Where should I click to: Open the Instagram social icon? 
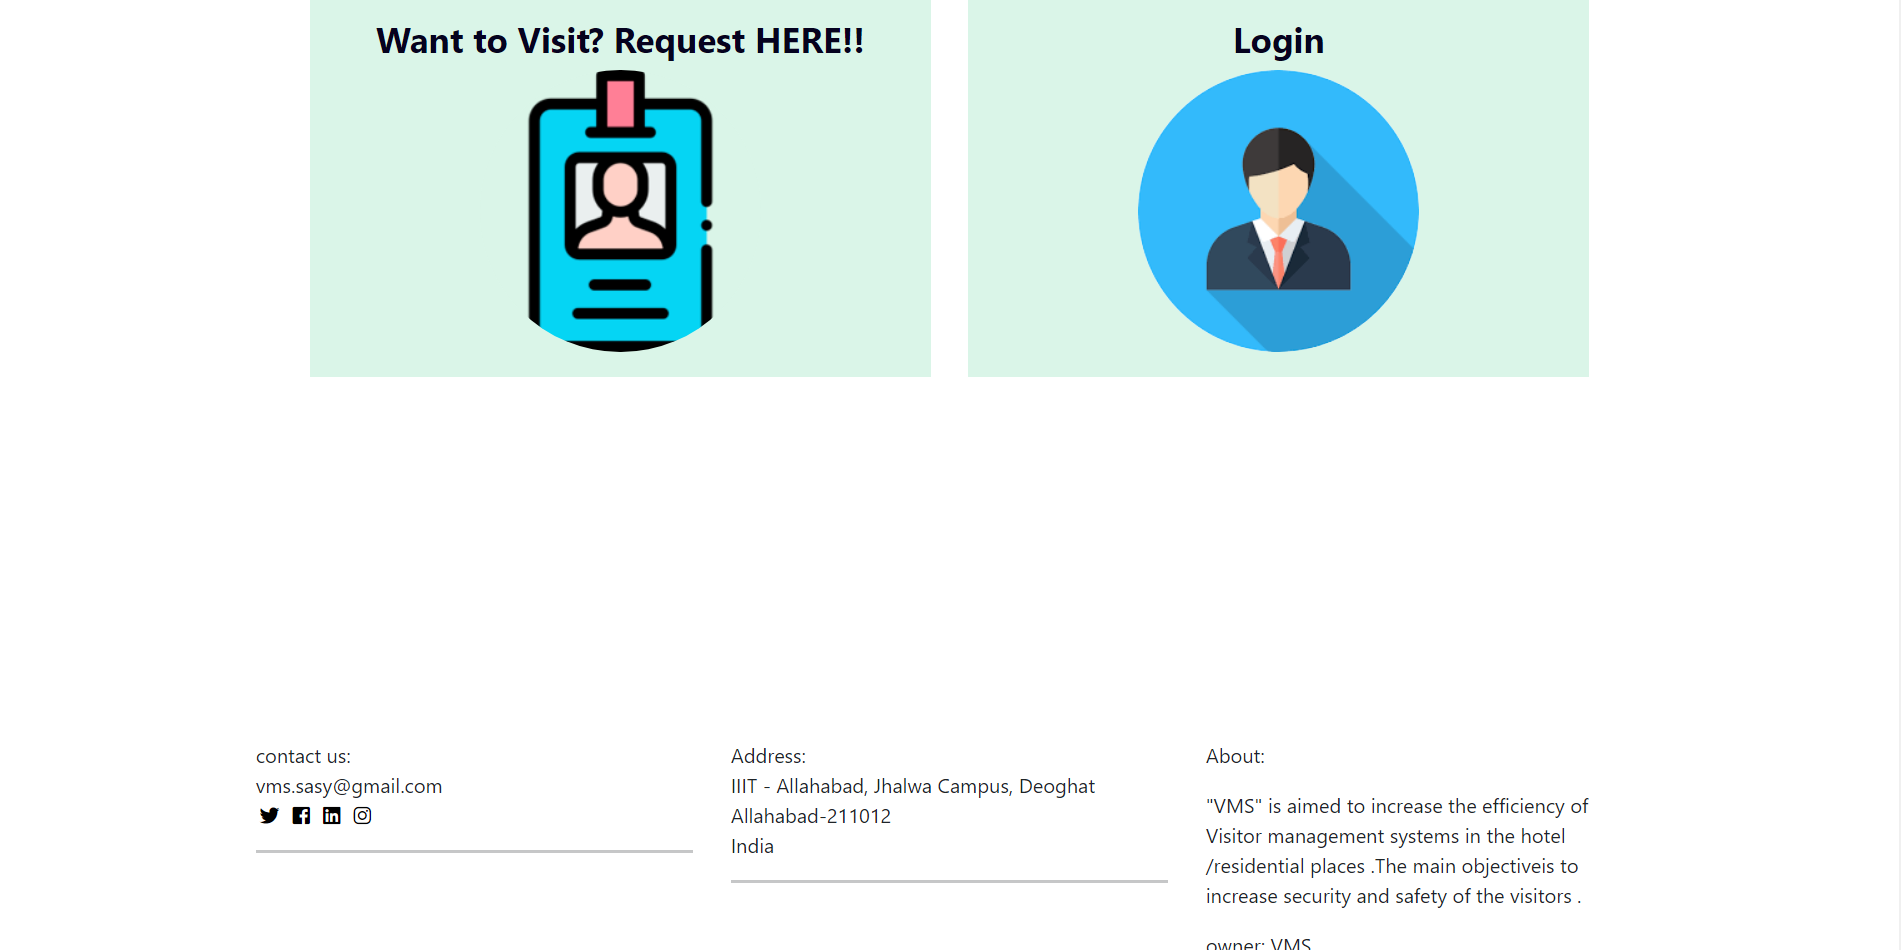tap(363, 816)
